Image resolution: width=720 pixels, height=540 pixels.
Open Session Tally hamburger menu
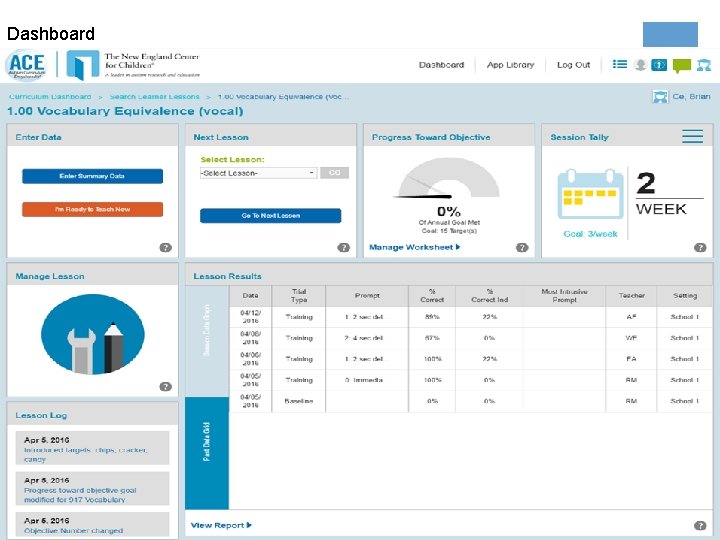[692, 136]
